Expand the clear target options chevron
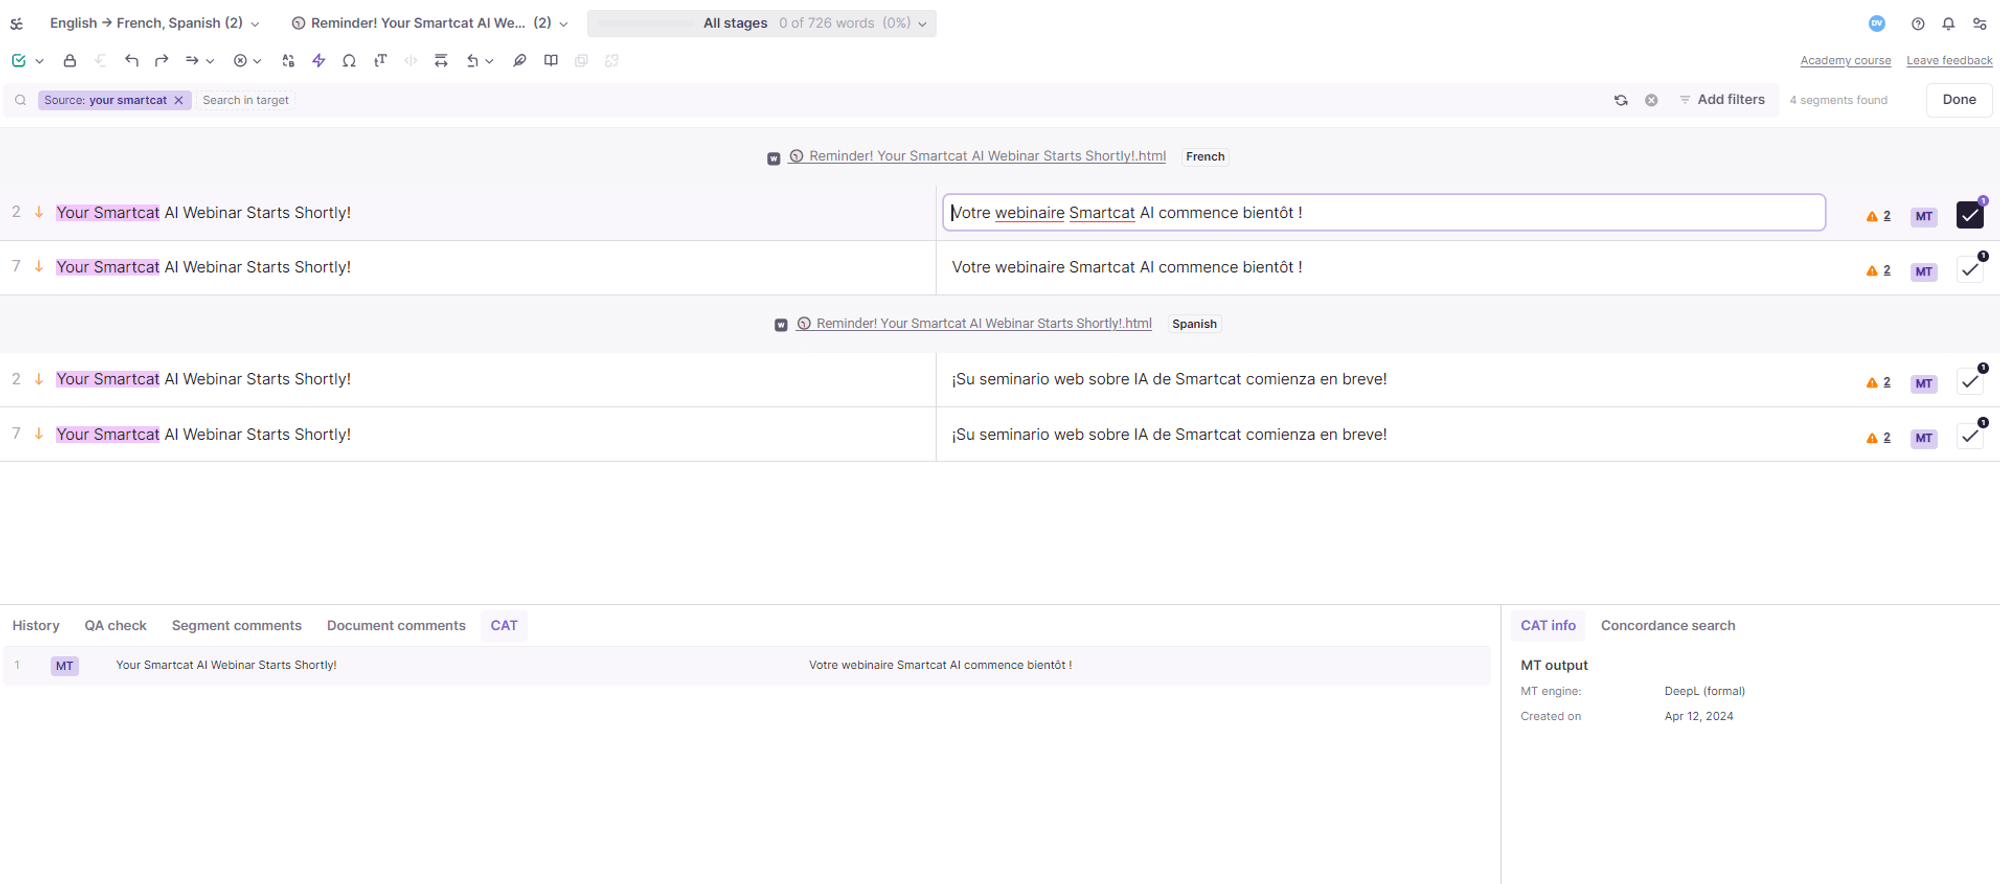This screenshot has height=884, width=2000. [x=257, y=61]
